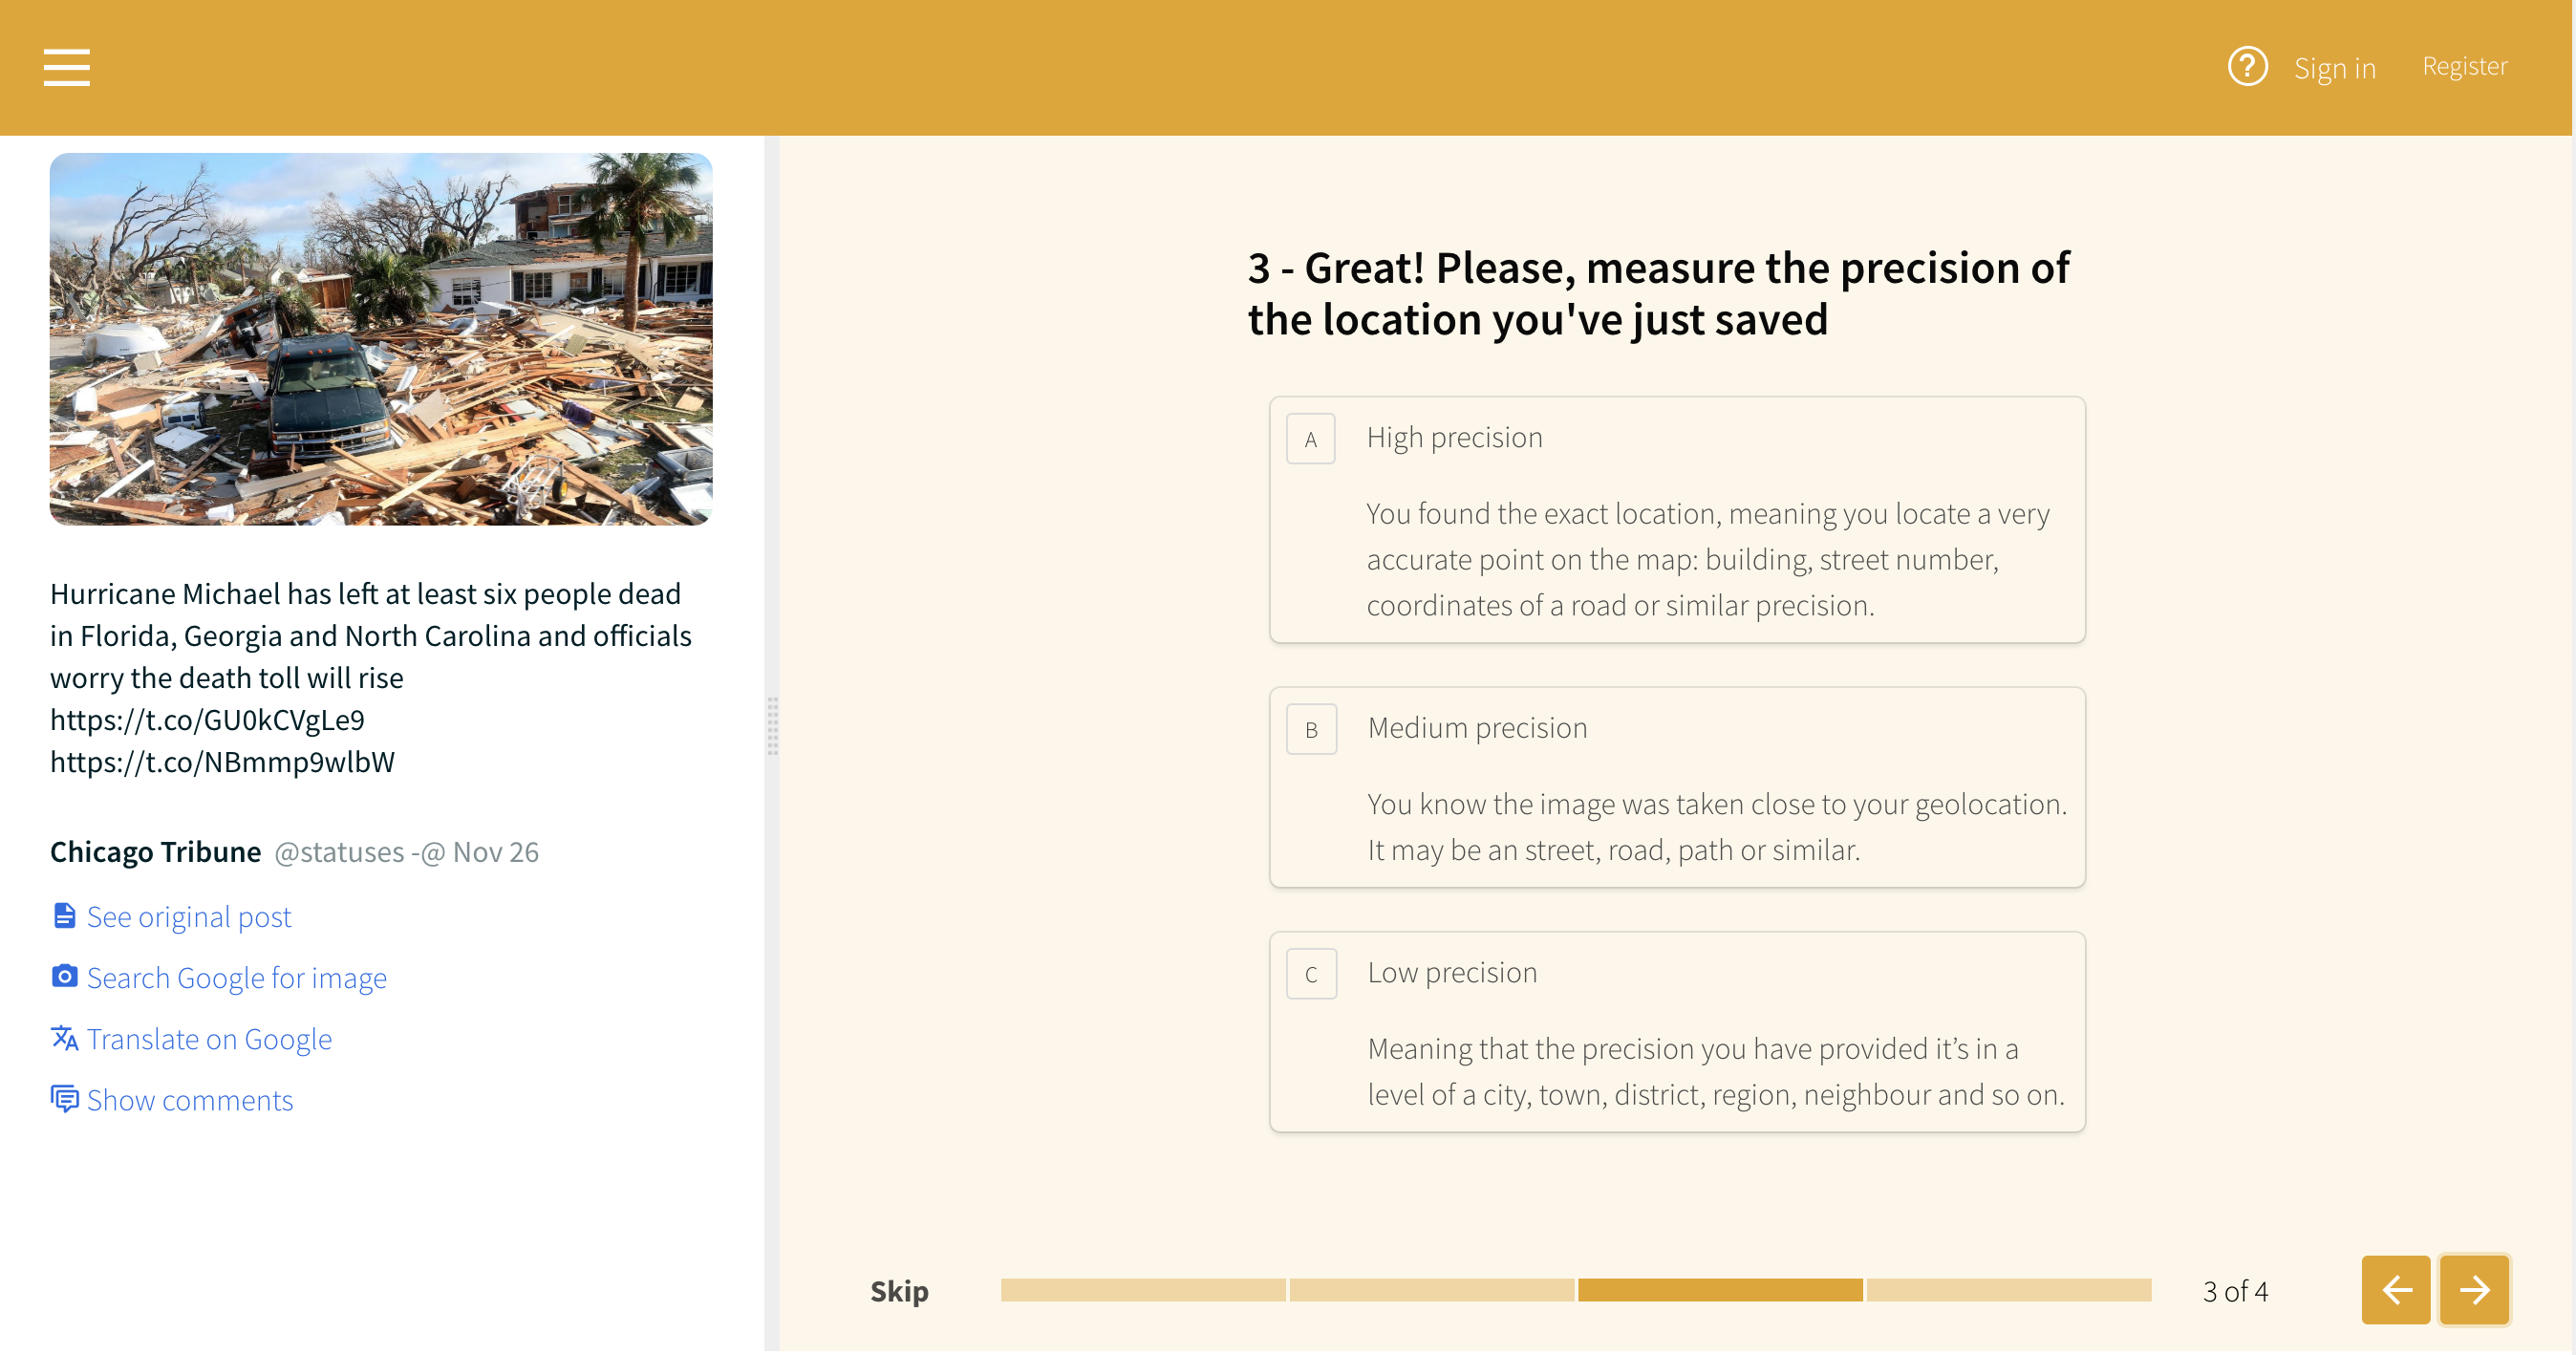Choose the Medium precision option
Viewport: 2576px width, 1355px height.
pyautogui.click(x=1676, y=787)
